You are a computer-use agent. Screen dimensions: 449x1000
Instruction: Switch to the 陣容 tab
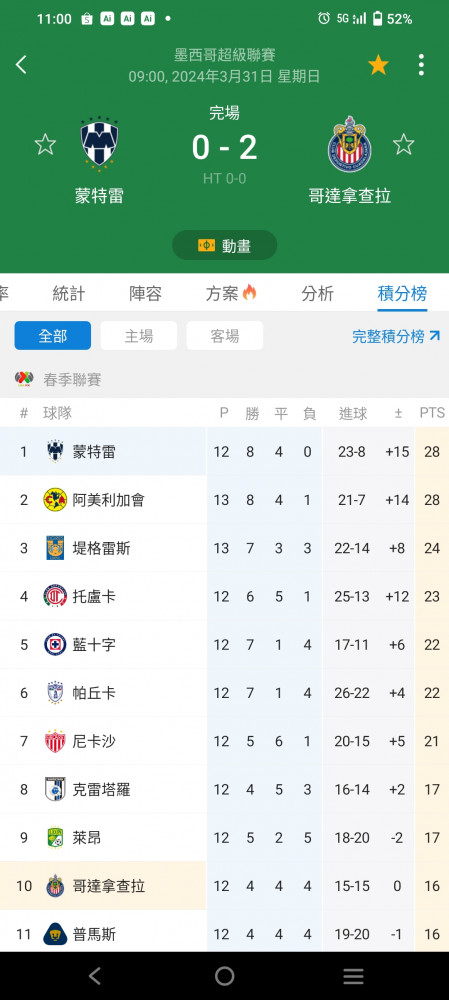point(145,293)
